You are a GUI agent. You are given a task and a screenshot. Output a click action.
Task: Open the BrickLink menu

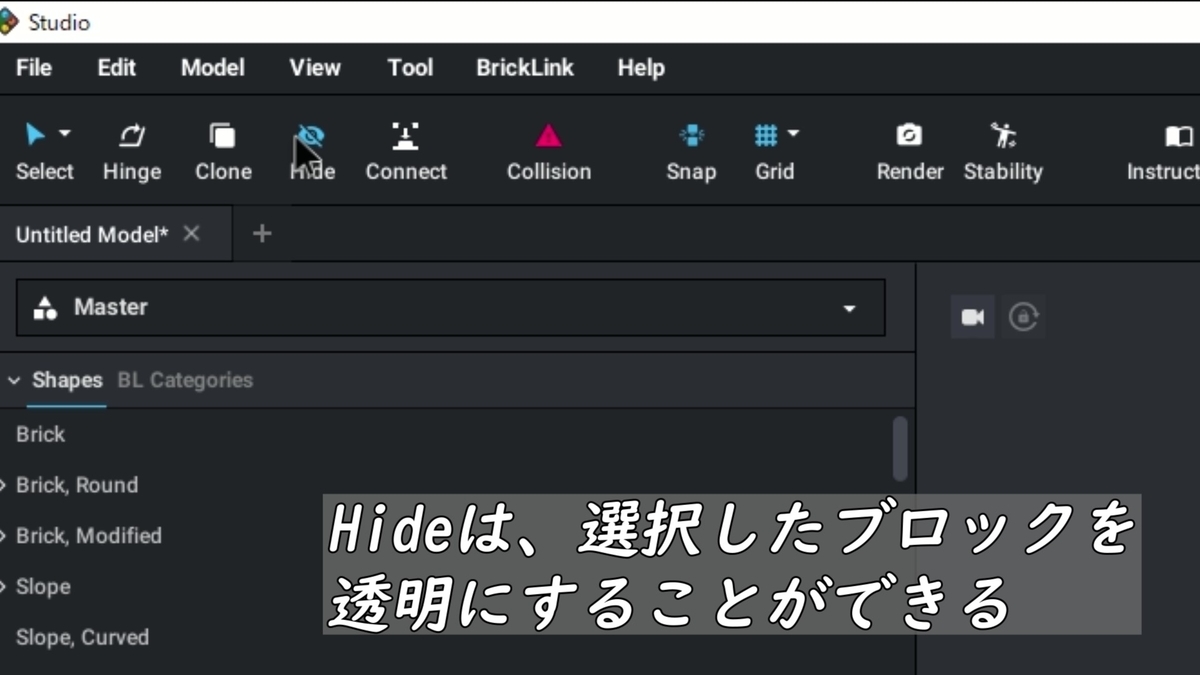[x=525, y=68]
